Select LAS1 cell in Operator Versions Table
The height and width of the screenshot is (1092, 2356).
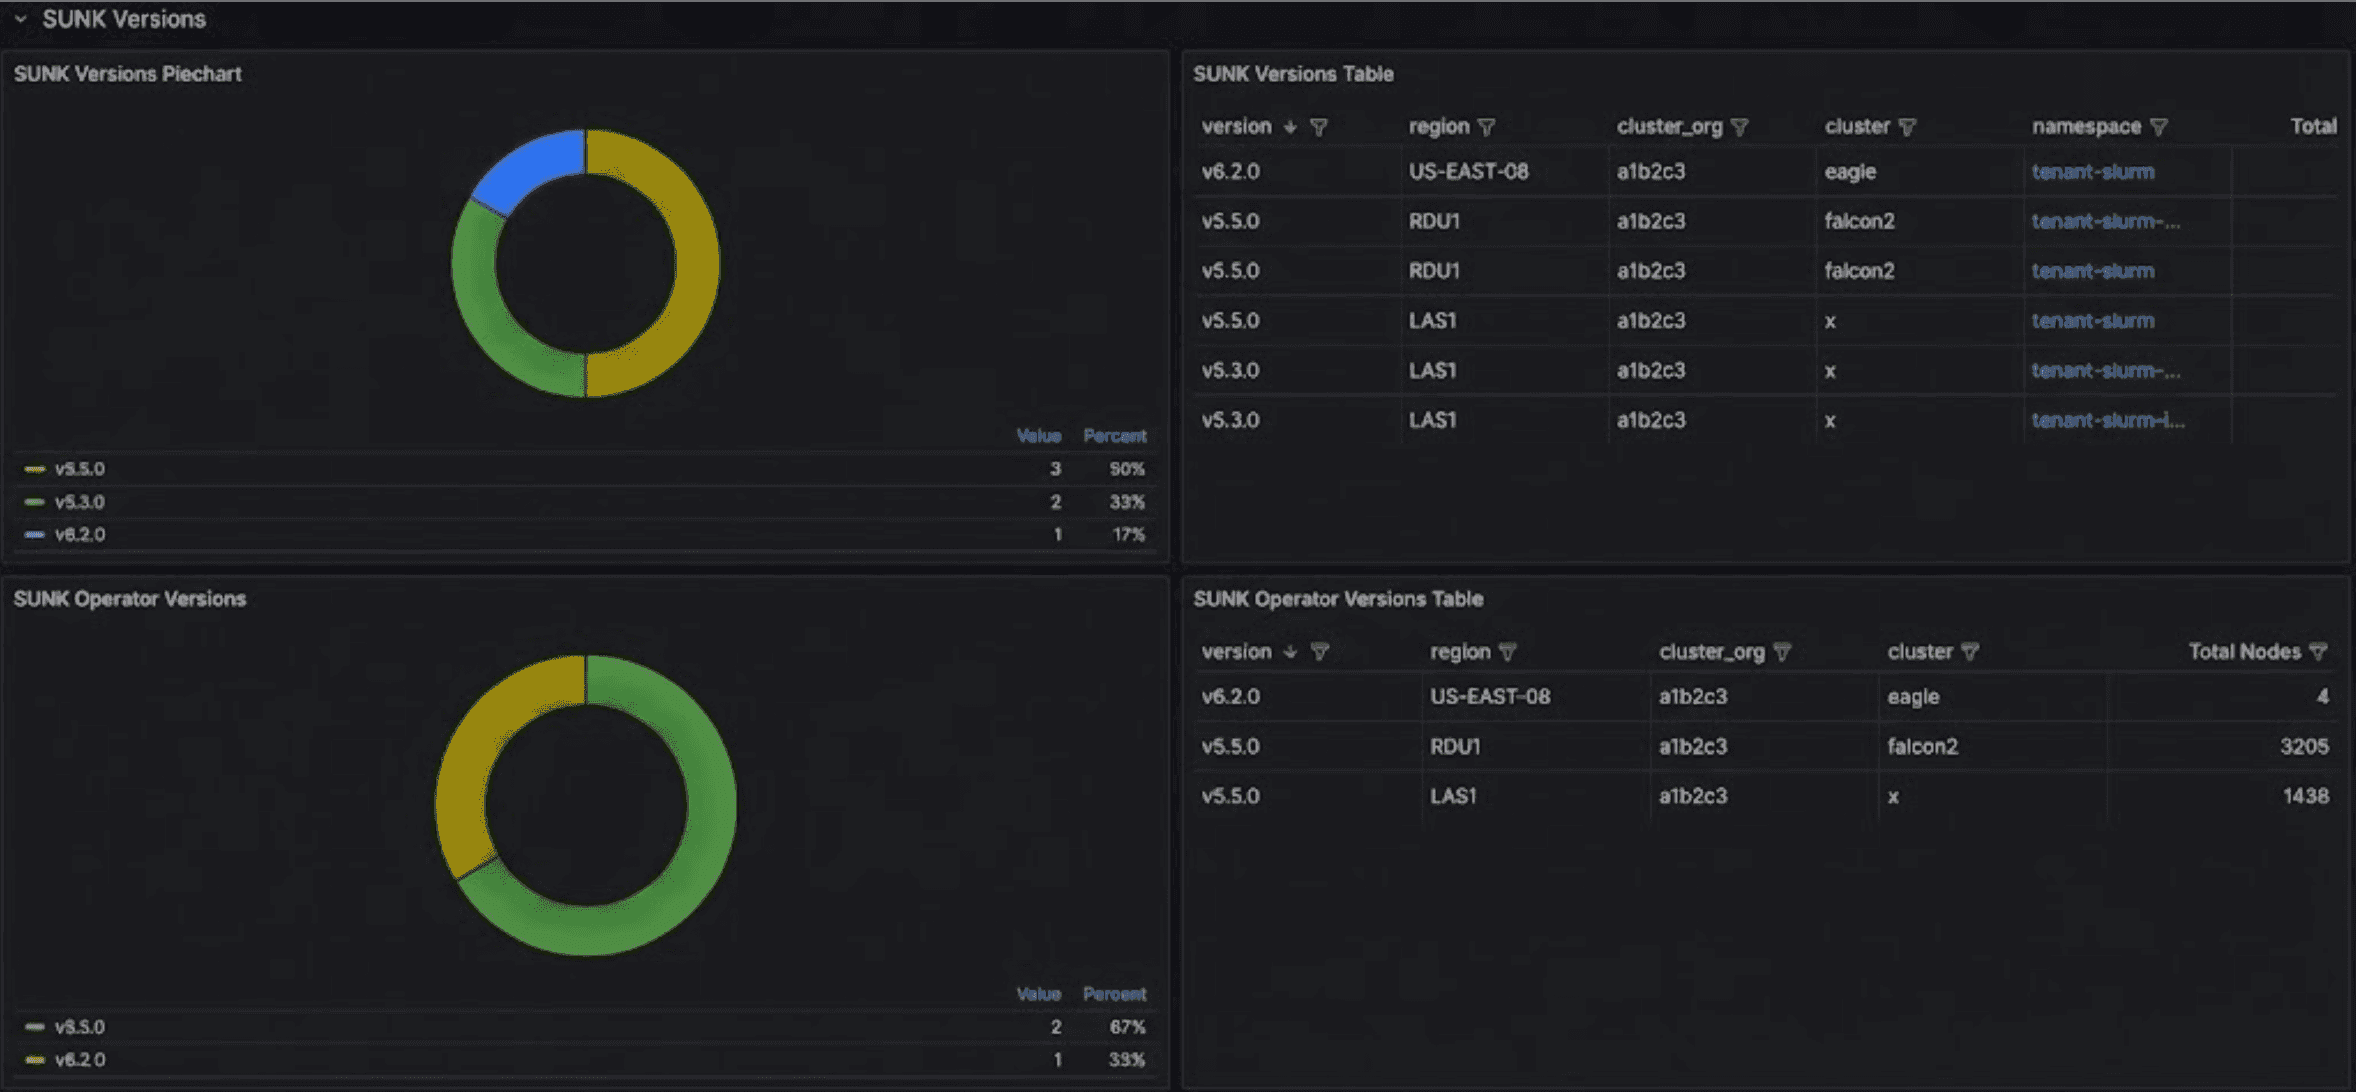(1453, 796)
